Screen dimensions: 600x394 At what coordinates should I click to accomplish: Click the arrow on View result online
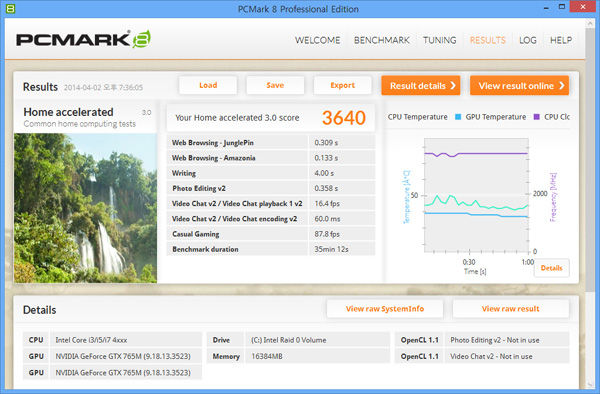pyautogui.click(x=561, y=86)
